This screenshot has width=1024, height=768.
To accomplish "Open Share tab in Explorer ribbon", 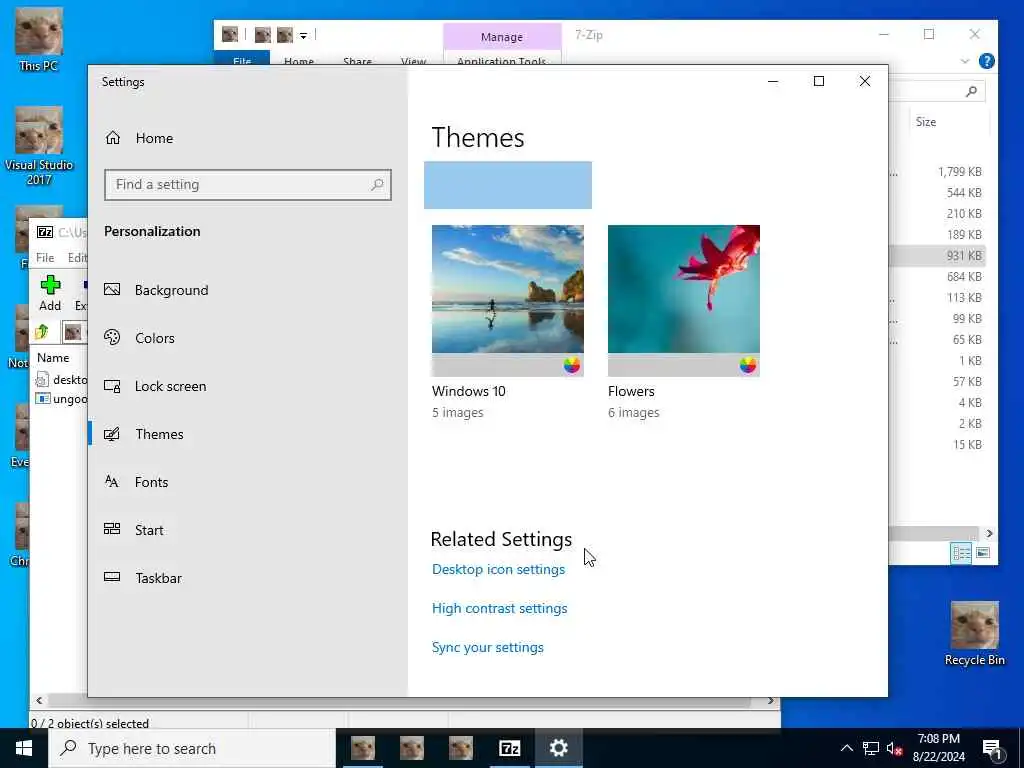I will click(x=357, y=61).
